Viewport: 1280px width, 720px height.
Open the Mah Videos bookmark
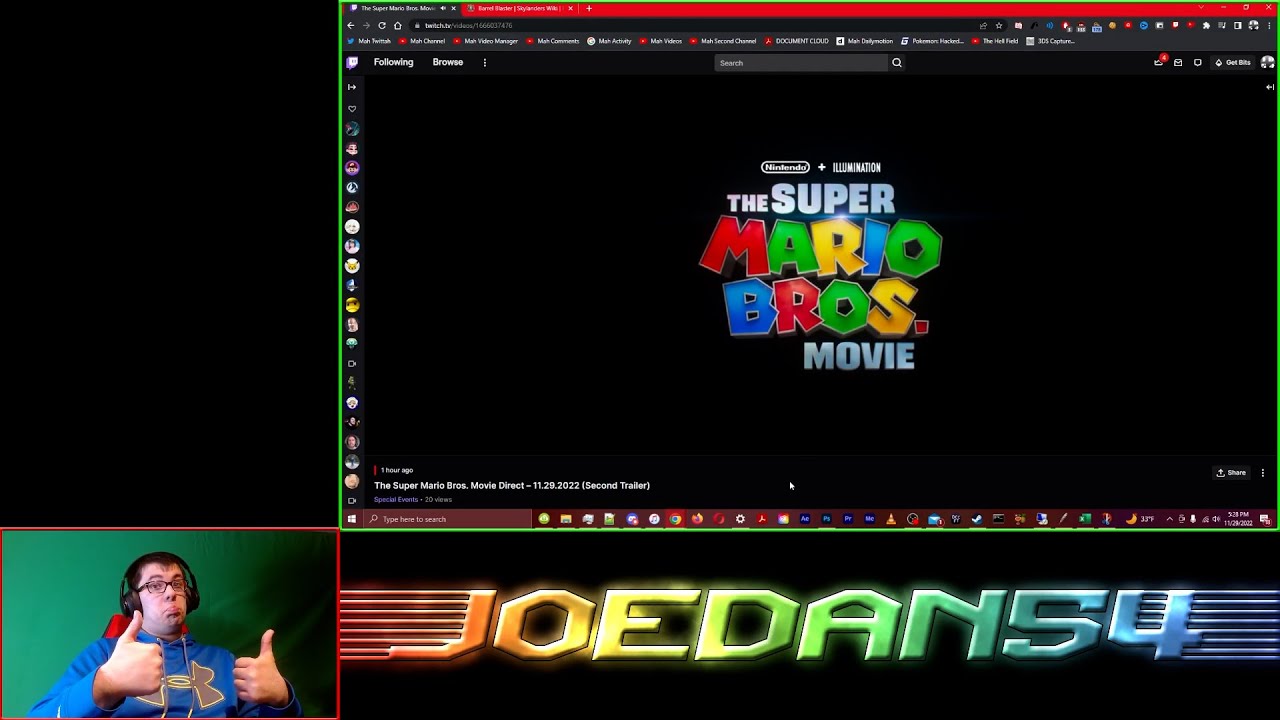pyautogui.click(x=660, y=41)
